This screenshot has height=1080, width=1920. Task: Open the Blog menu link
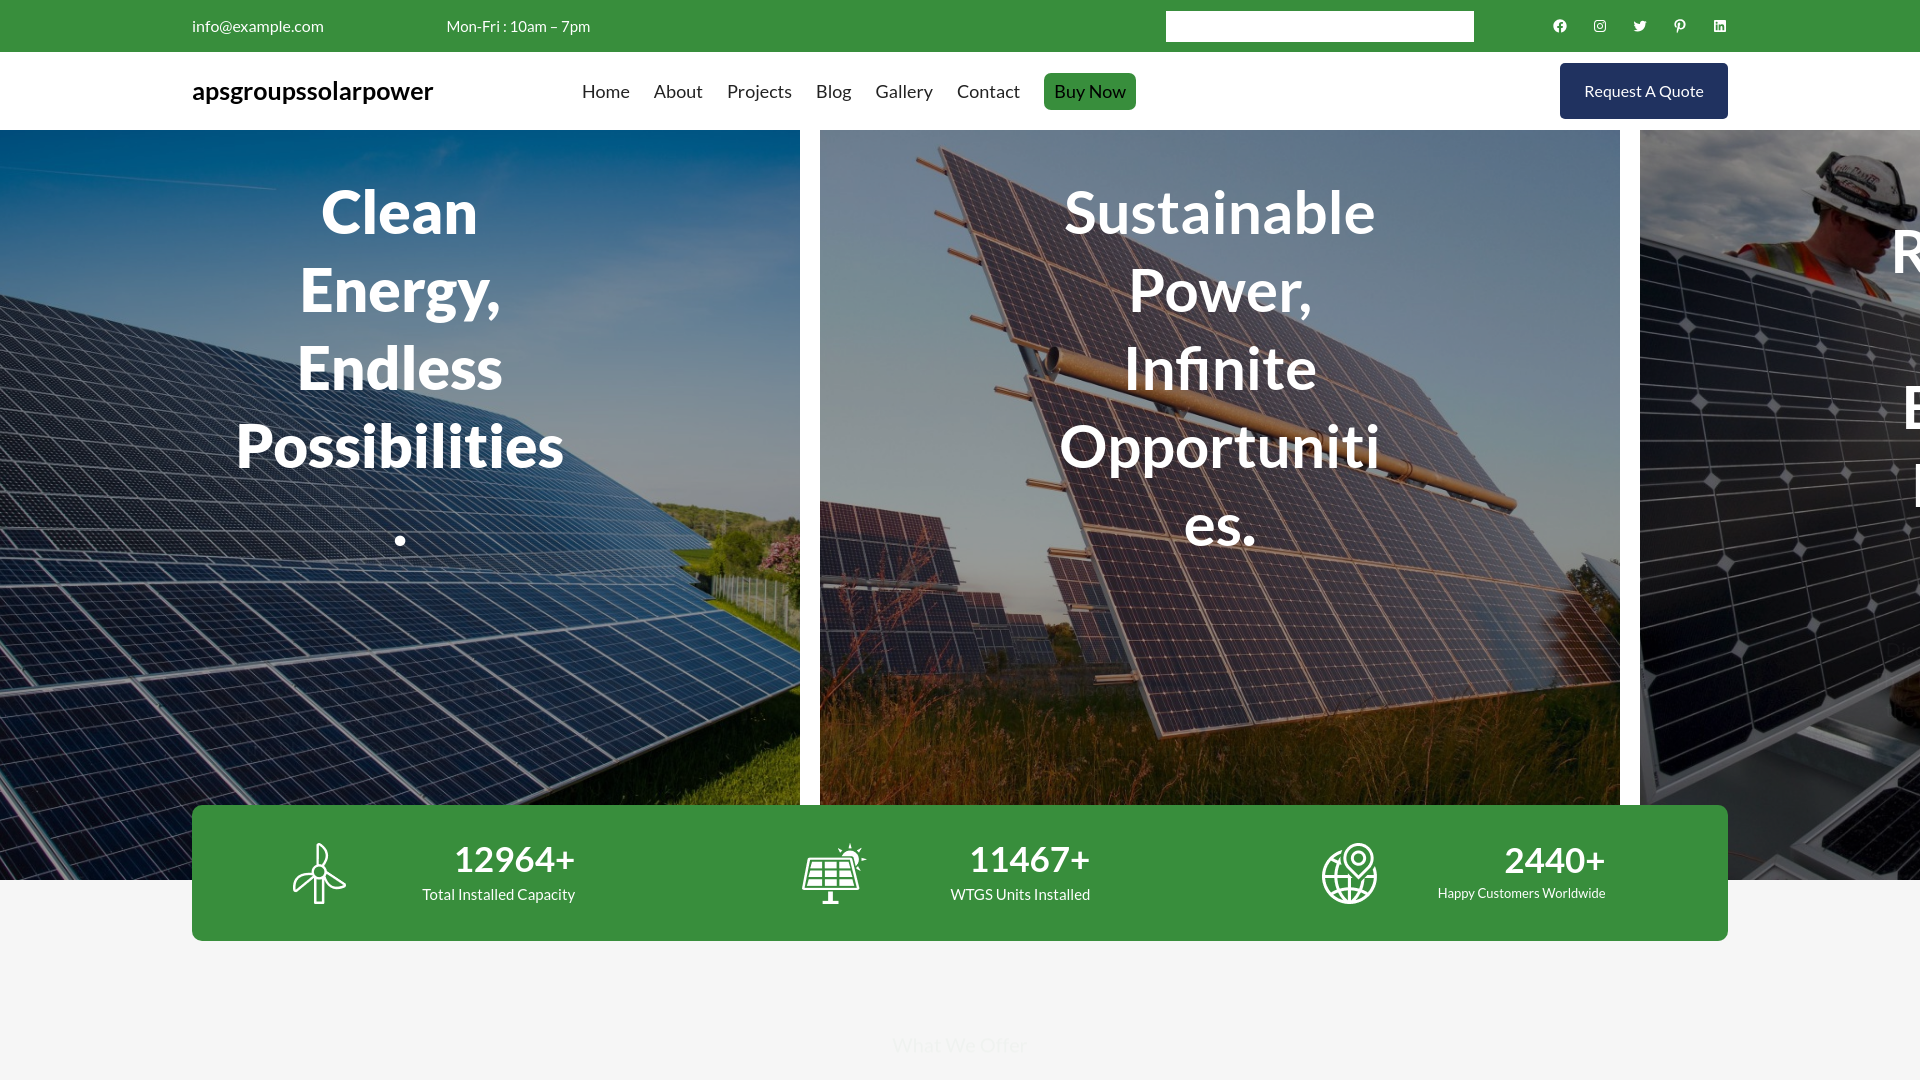click(833, 91)
